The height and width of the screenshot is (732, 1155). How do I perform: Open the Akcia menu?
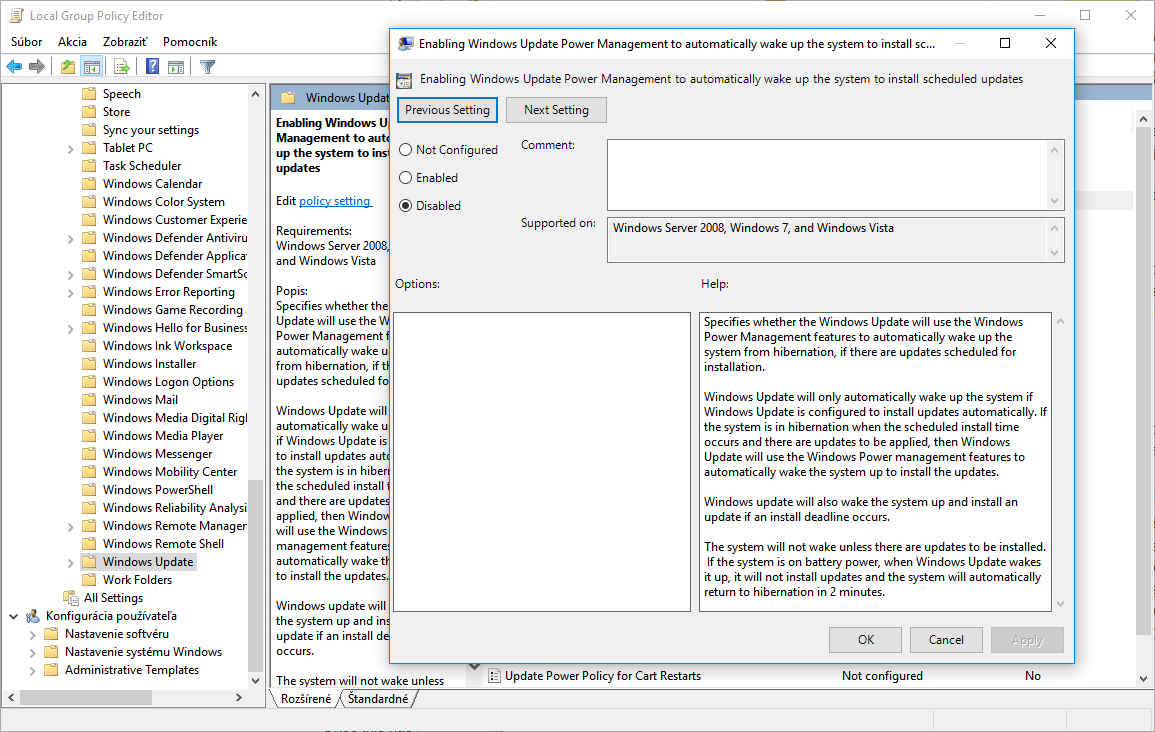[72, 42]
